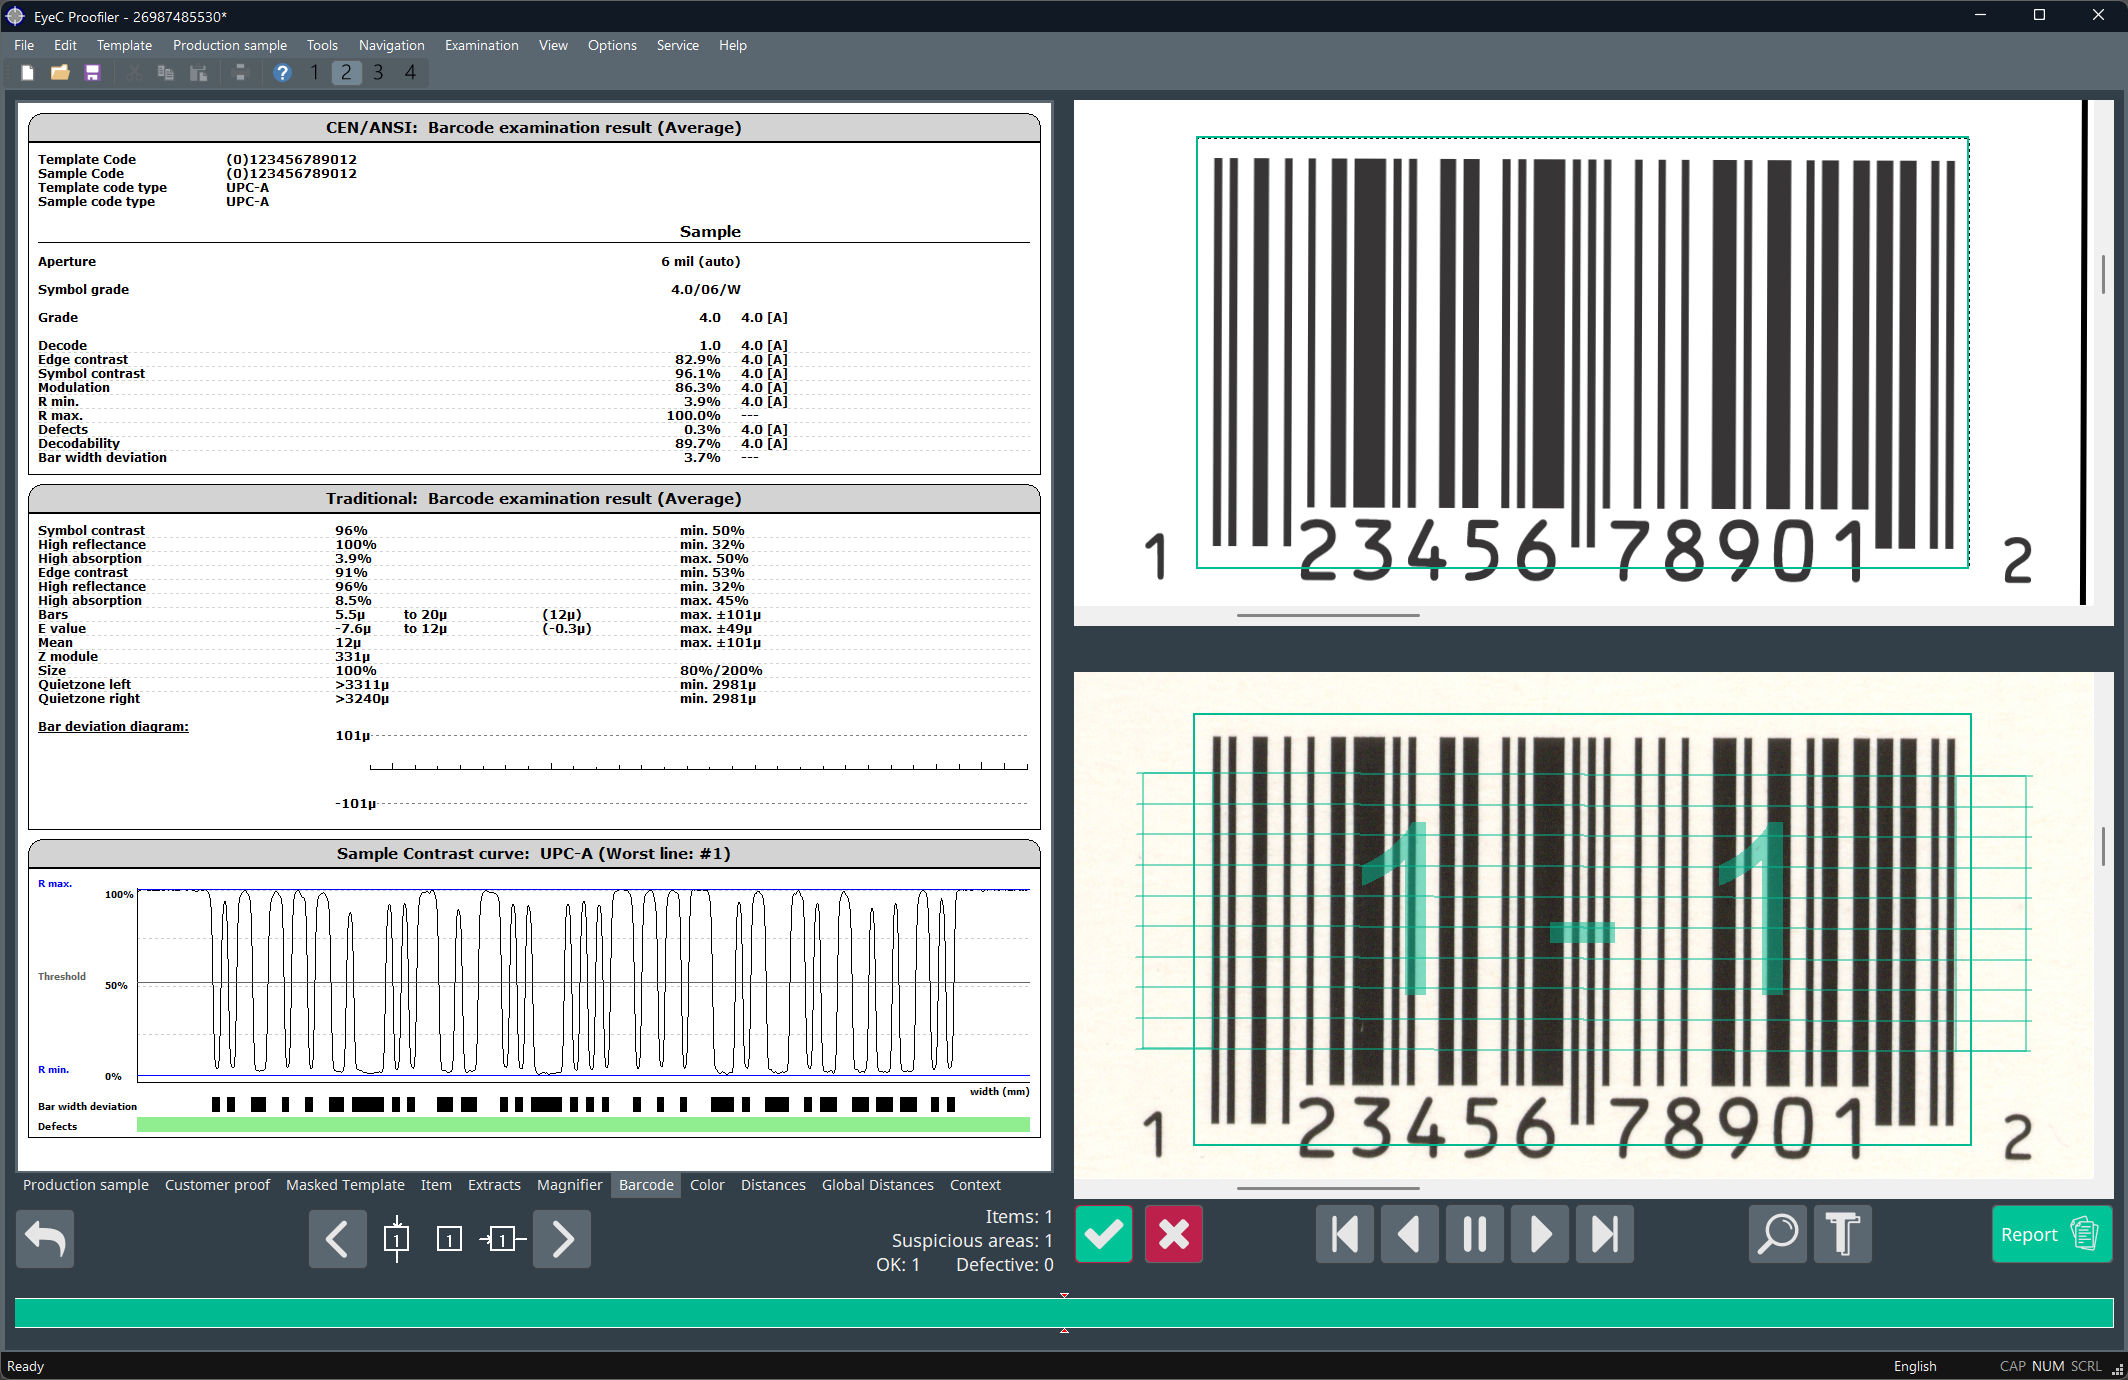Select the plain boxed item view icon

pos(449,1240)
